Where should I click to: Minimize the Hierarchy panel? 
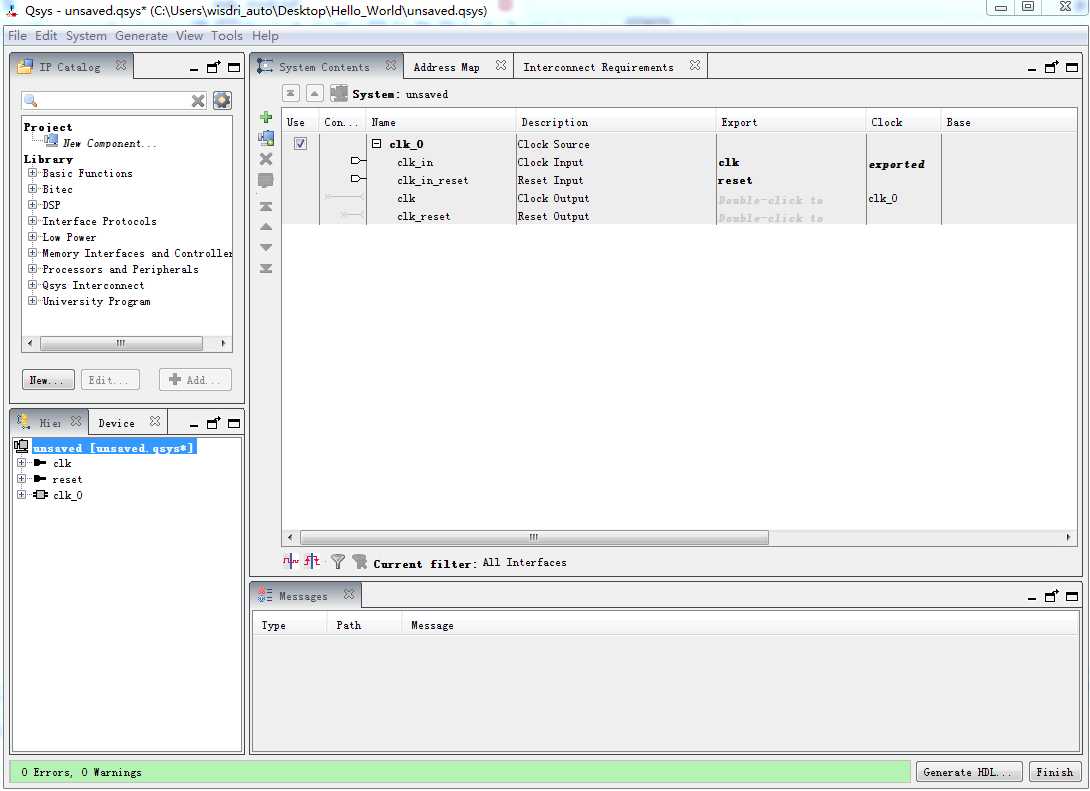coord(194,425)
